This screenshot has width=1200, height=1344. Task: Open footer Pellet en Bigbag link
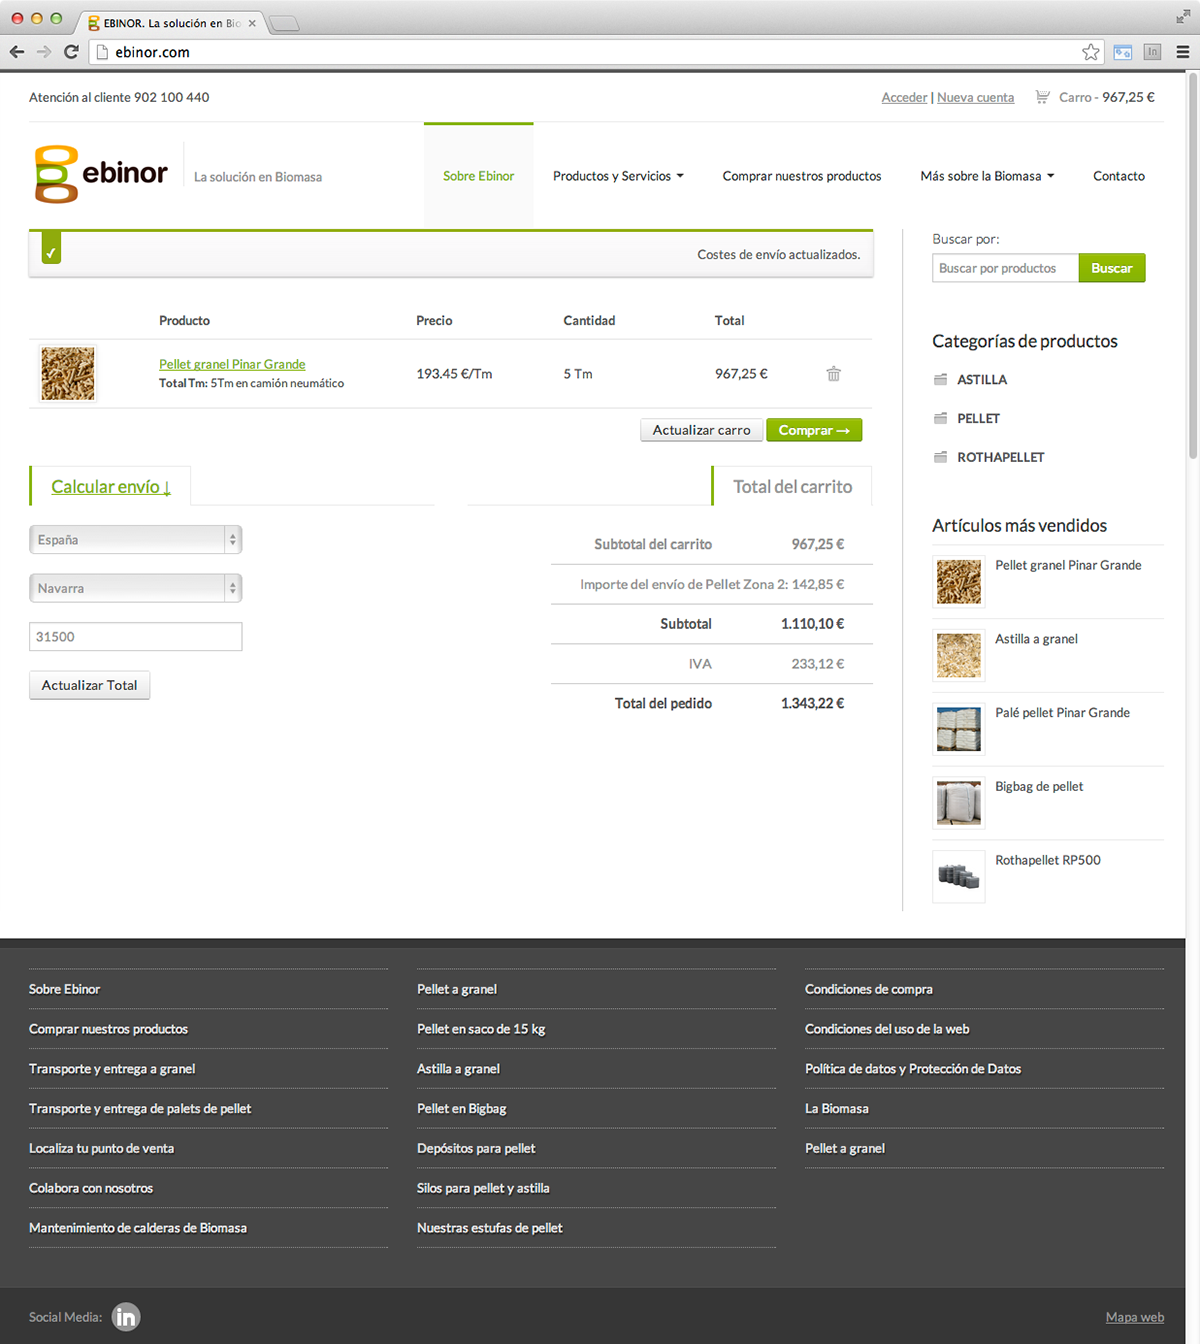click(462, 1108)
